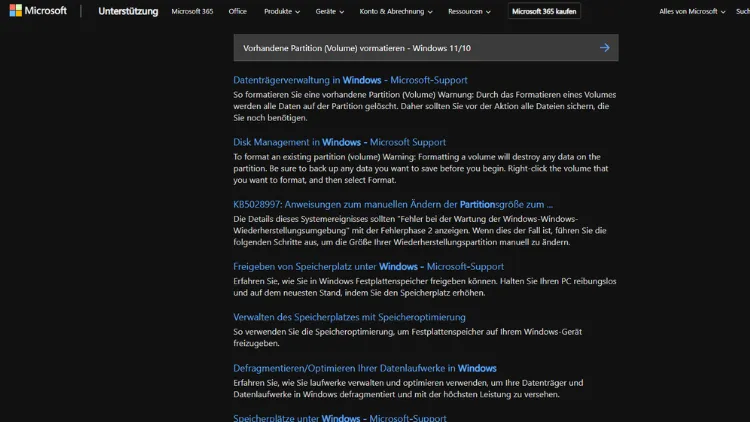Click snippet 'So verwenden Sie die Speicheroptimierung'

408,337
